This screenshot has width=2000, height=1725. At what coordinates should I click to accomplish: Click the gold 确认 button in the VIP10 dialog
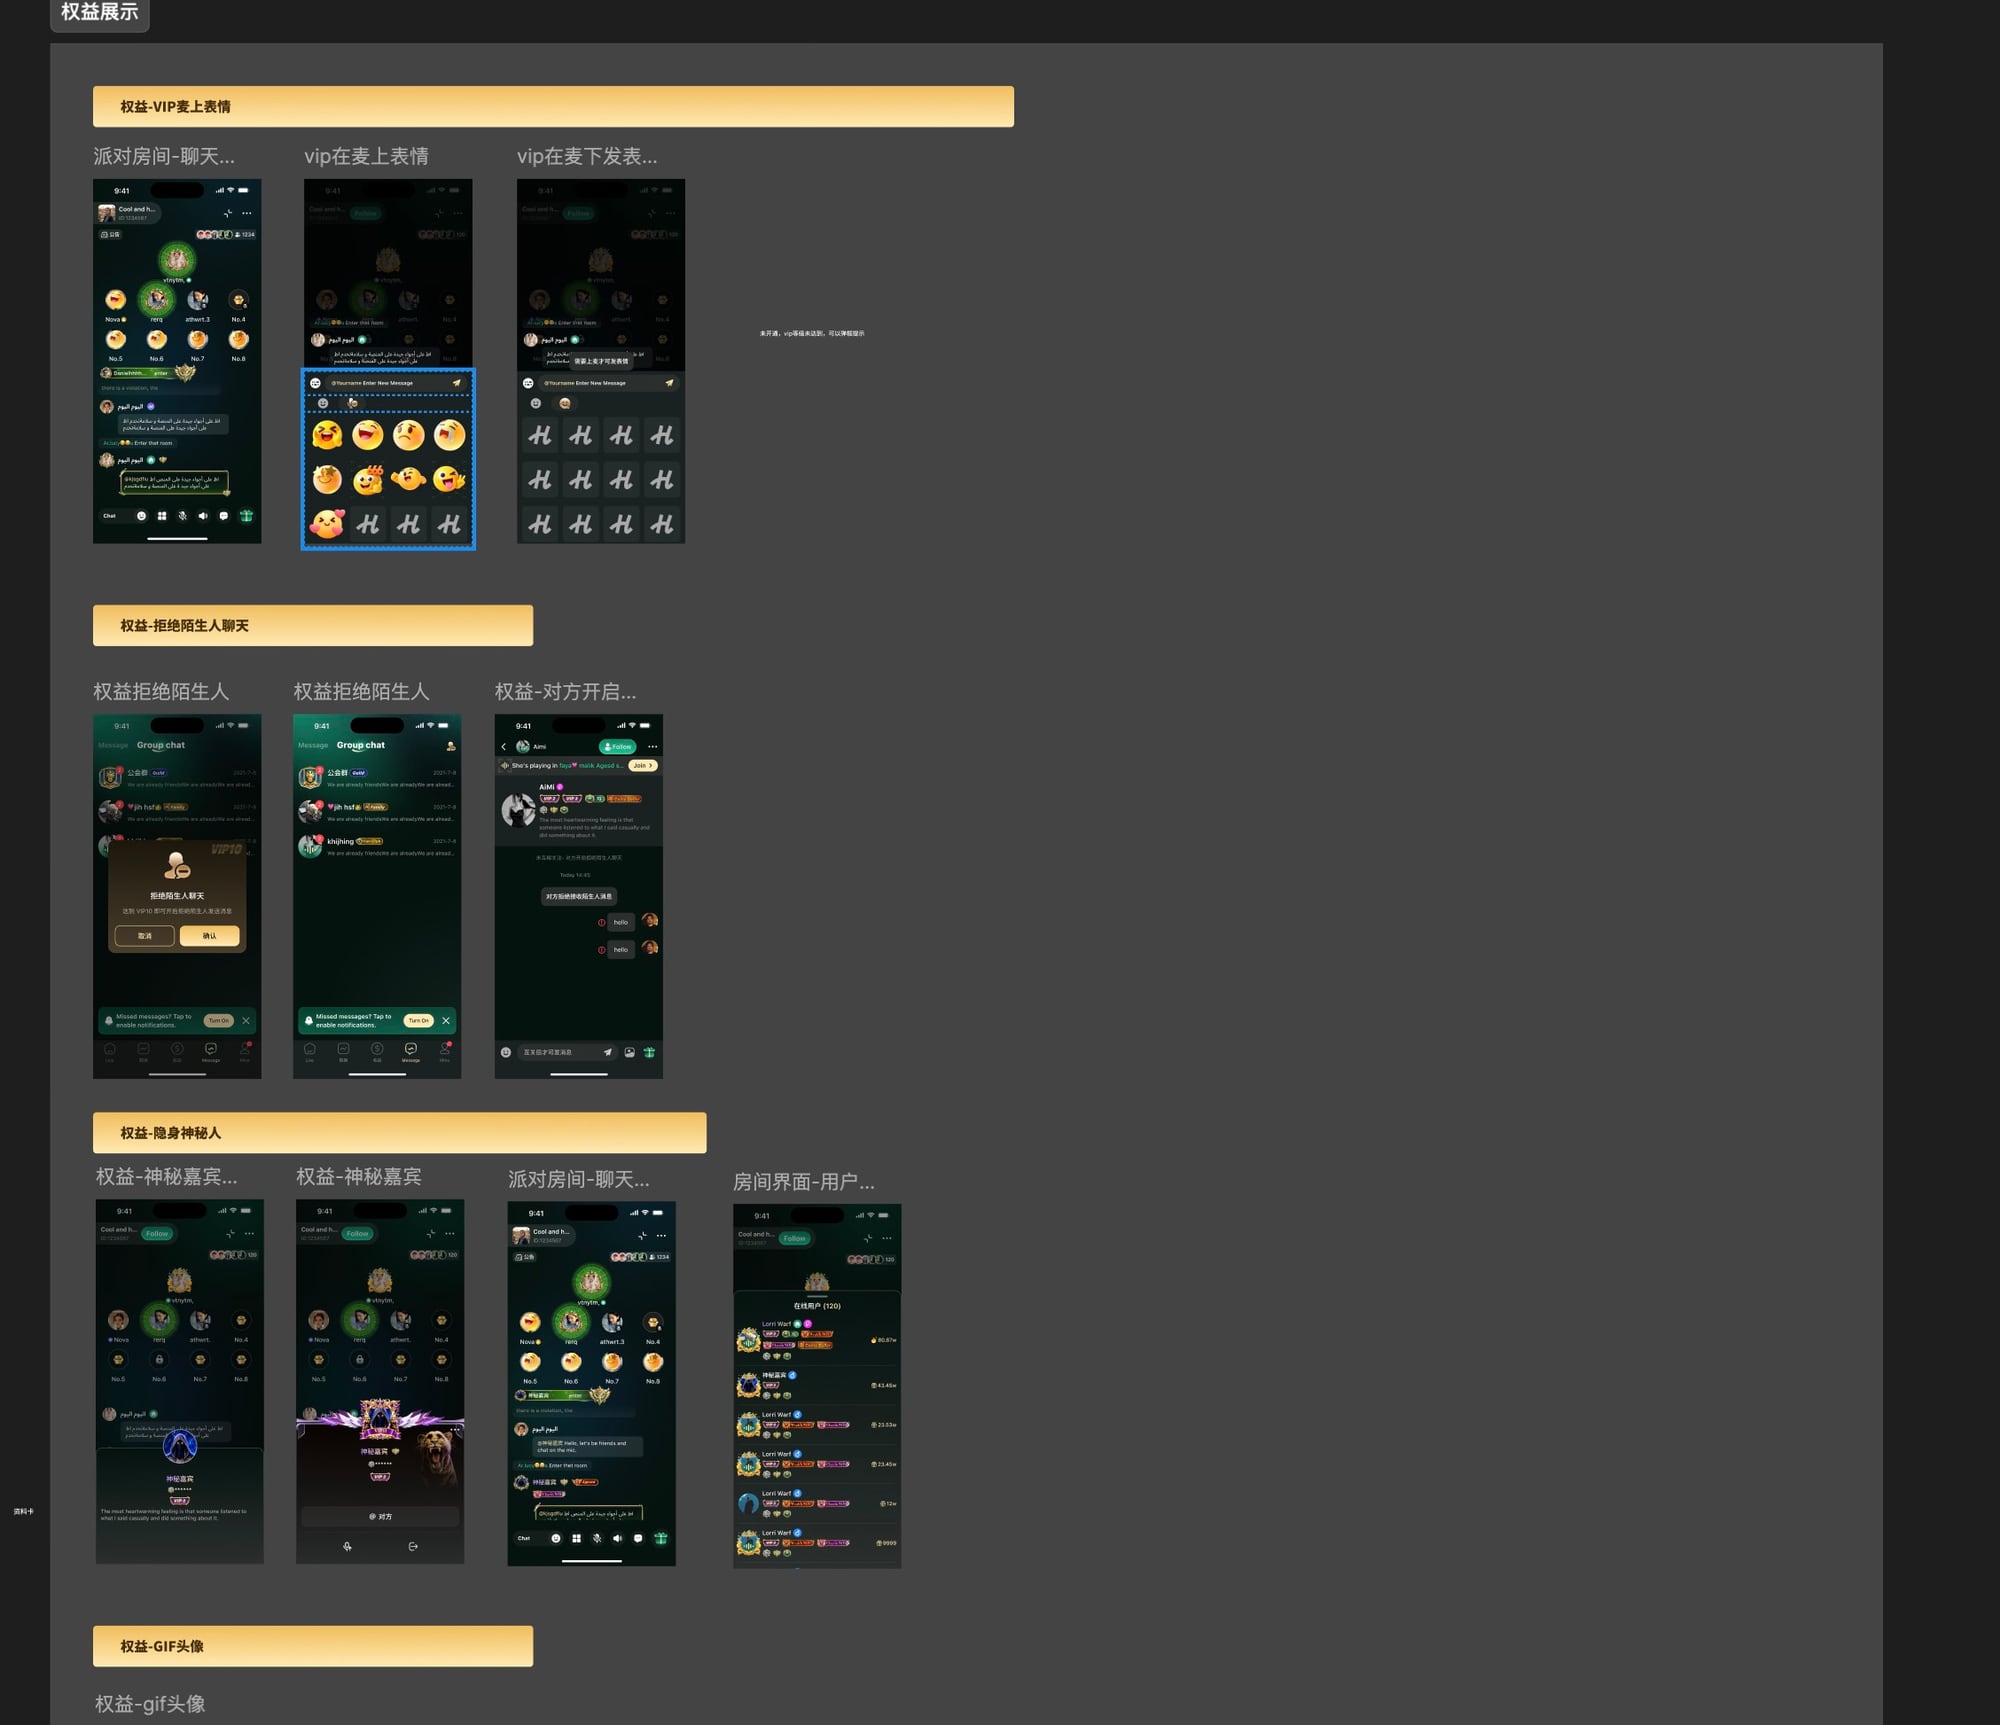(209, 936)
